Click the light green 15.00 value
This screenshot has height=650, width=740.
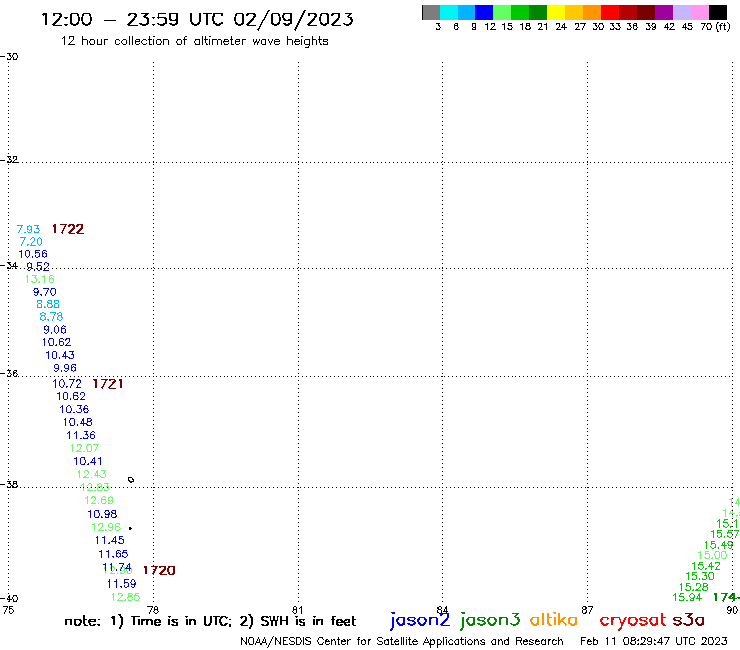point(713,556)
